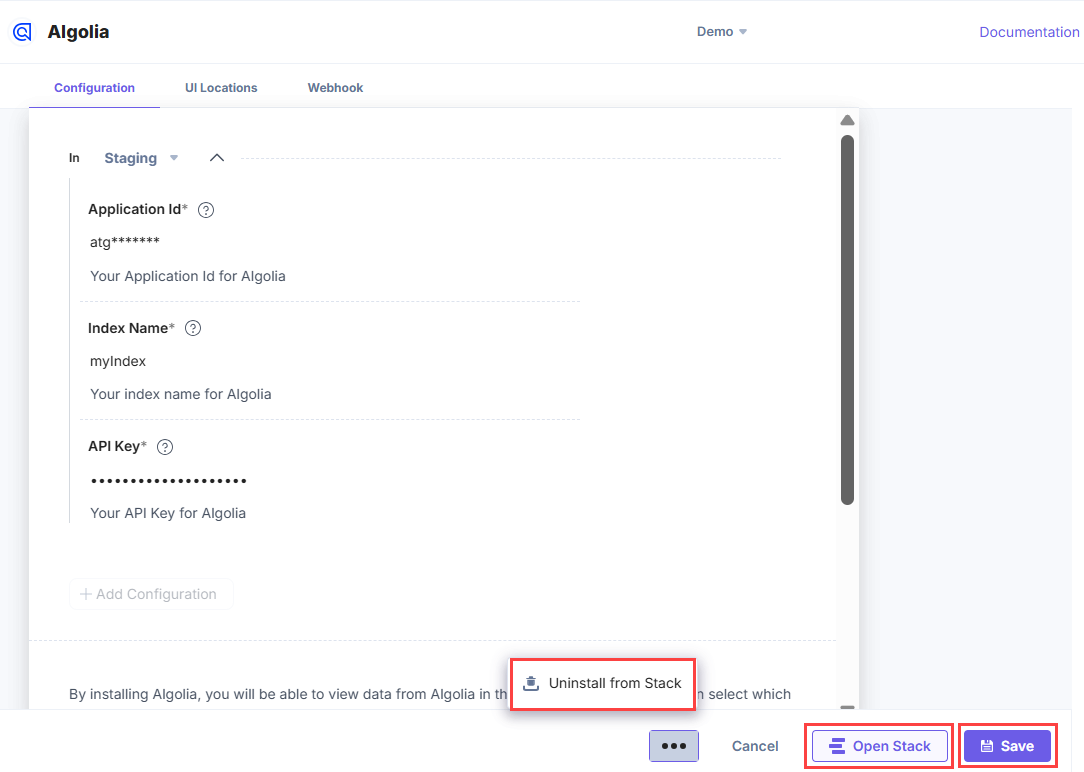Open help for Index Name field
The width and height of the screenshot is (1084, 772).
pos(193,328)
